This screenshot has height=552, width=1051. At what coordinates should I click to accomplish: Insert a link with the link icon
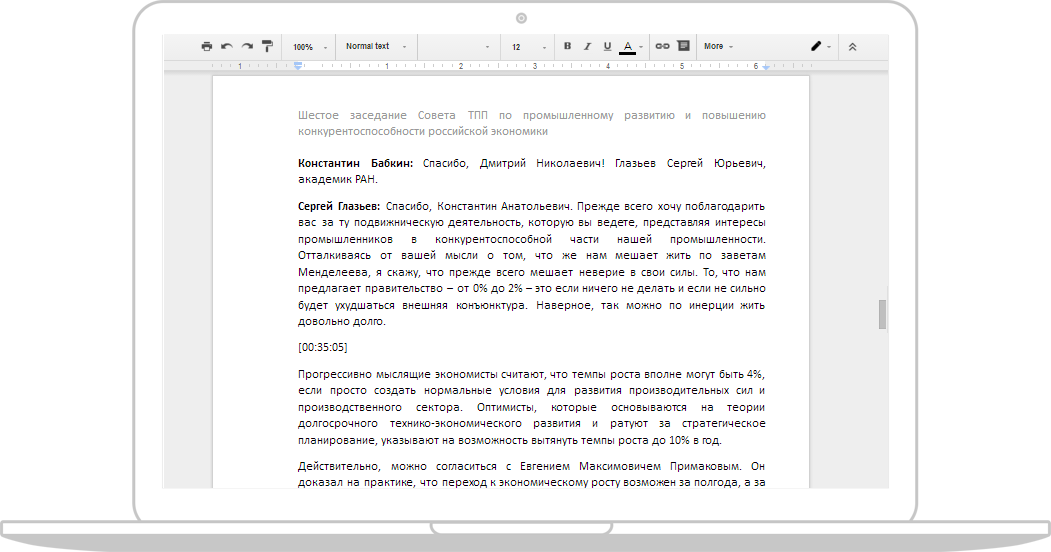point(662,46)
